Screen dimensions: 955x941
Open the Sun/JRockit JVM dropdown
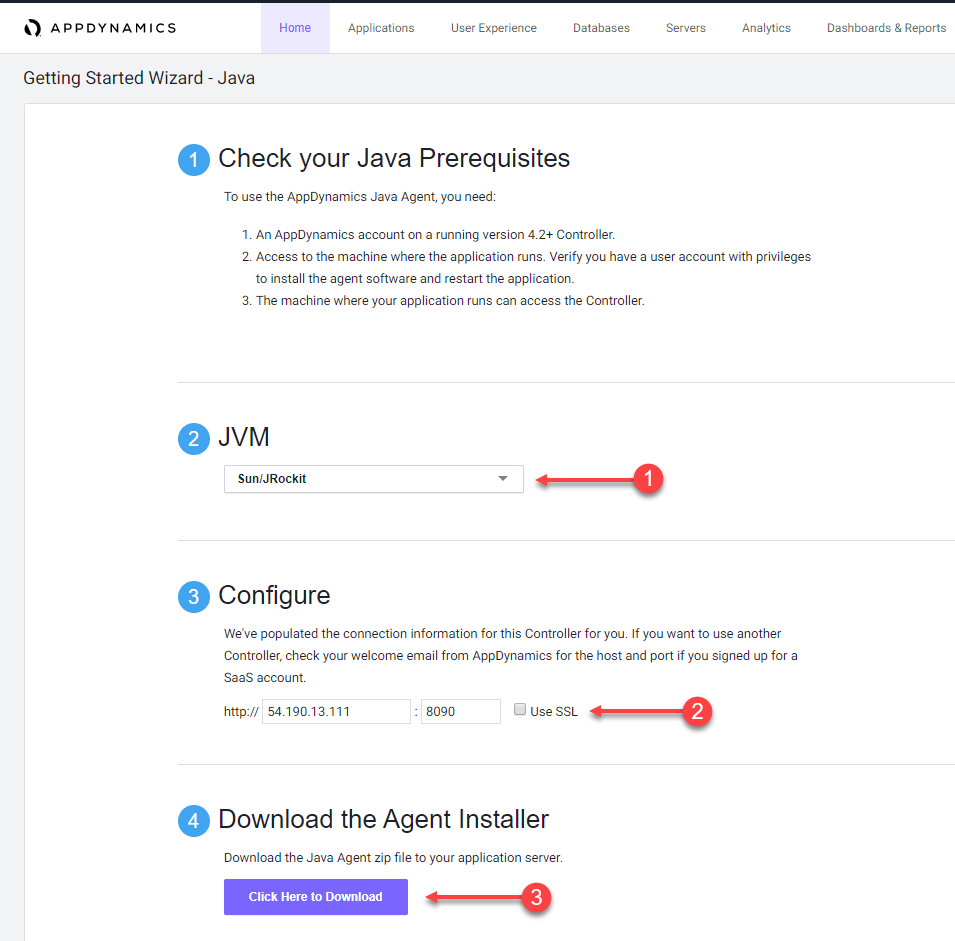(x=373, y=479)
